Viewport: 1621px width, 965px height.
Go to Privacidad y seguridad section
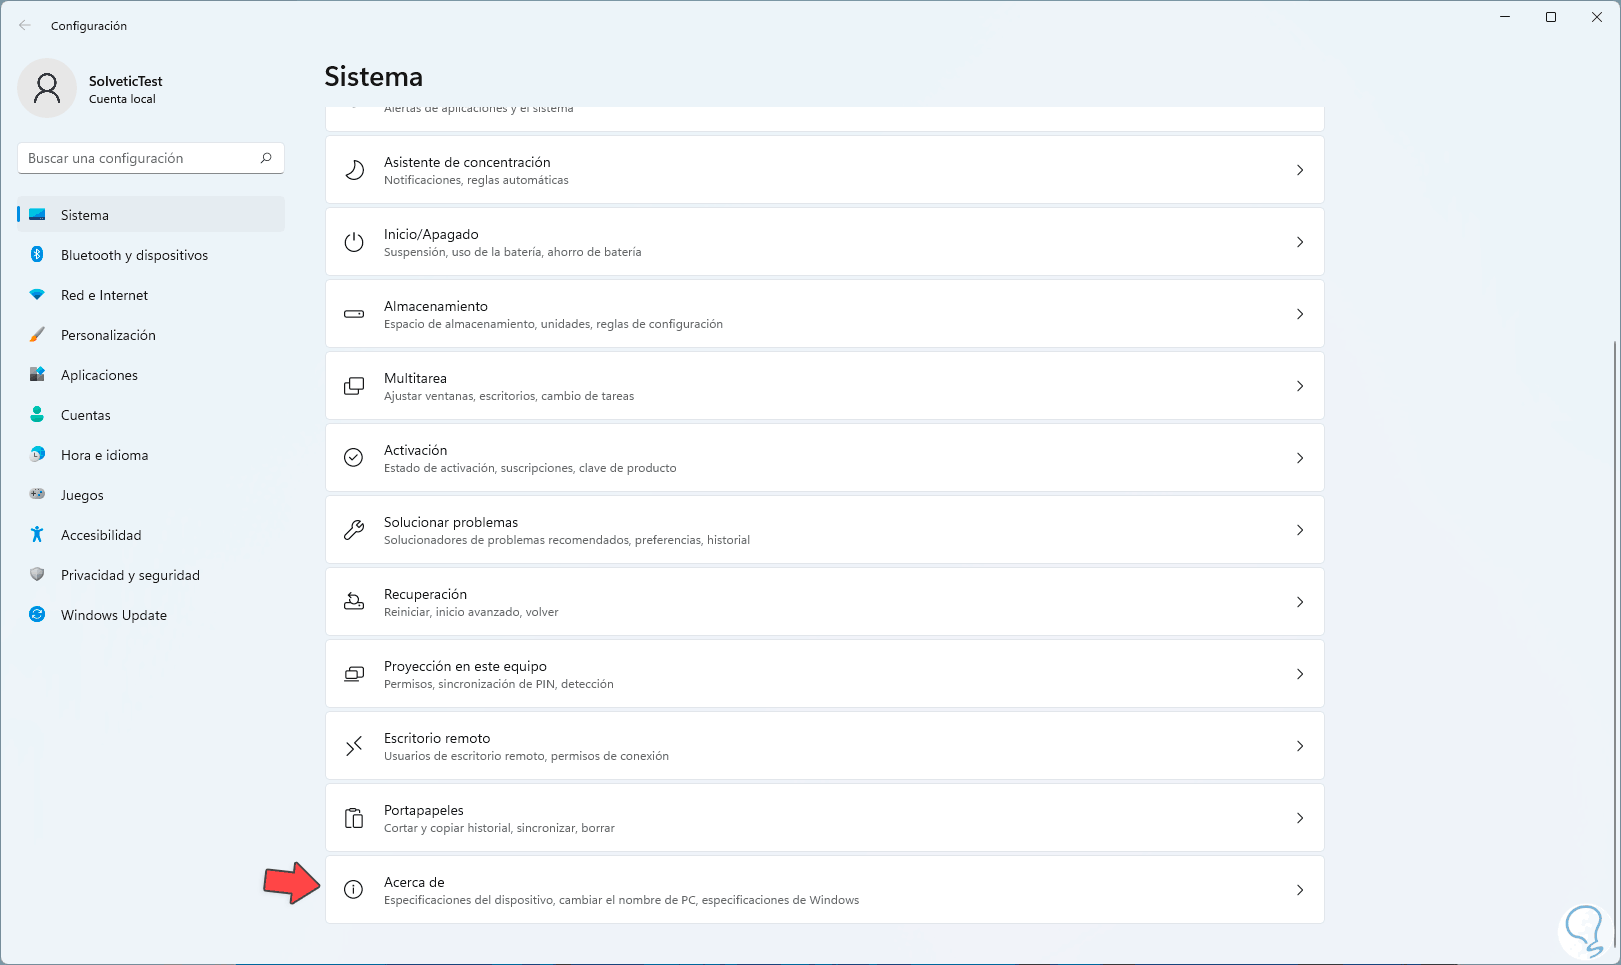tap(130, 575)
